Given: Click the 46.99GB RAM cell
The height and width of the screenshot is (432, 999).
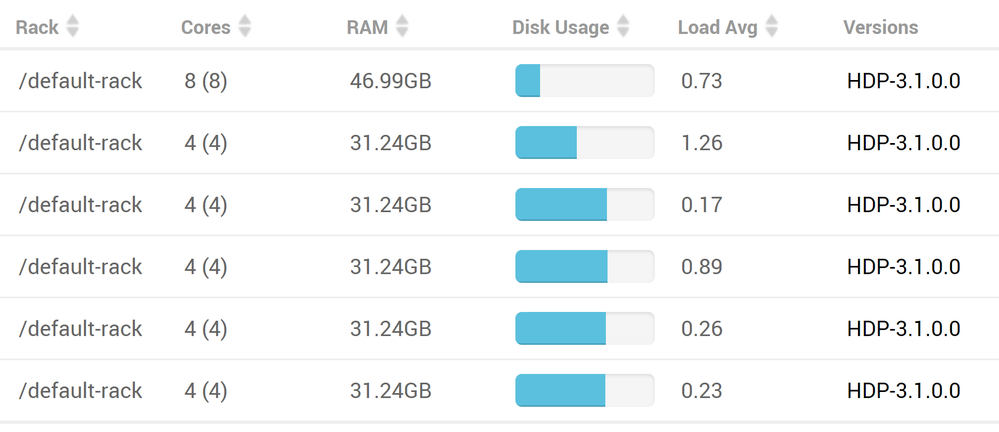Looking at the screenshot, I should tap(391, 81).
